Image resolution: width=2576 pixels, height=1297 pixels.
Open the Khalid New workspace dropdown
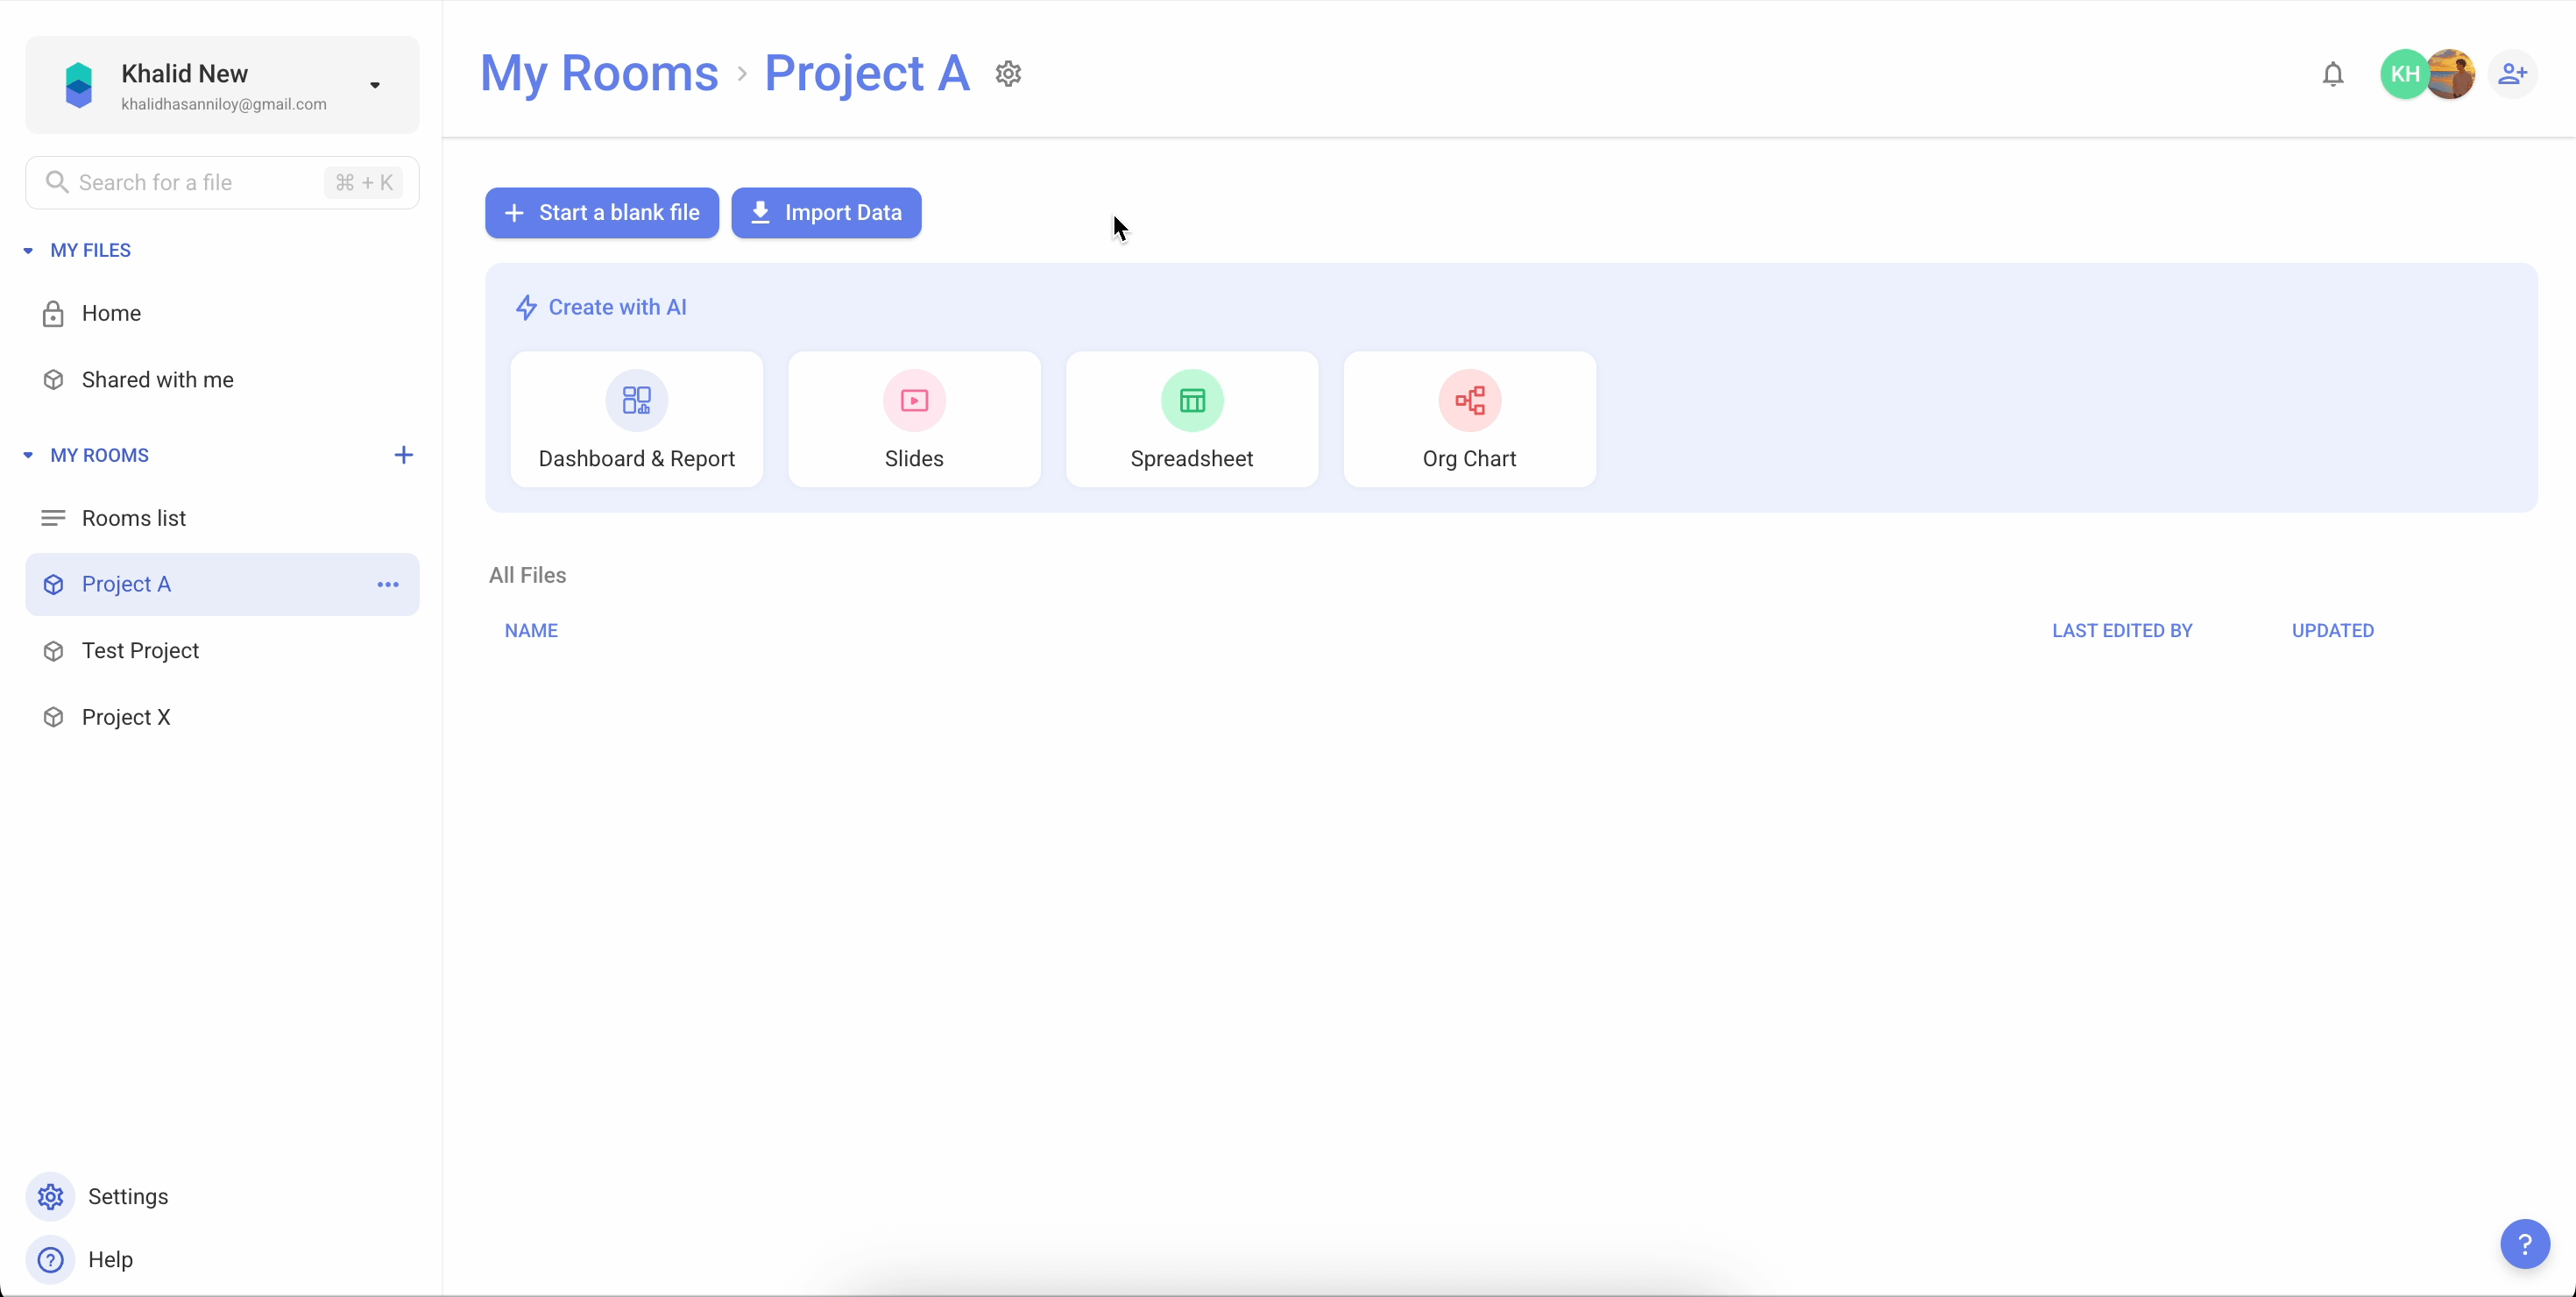[374, 84]
